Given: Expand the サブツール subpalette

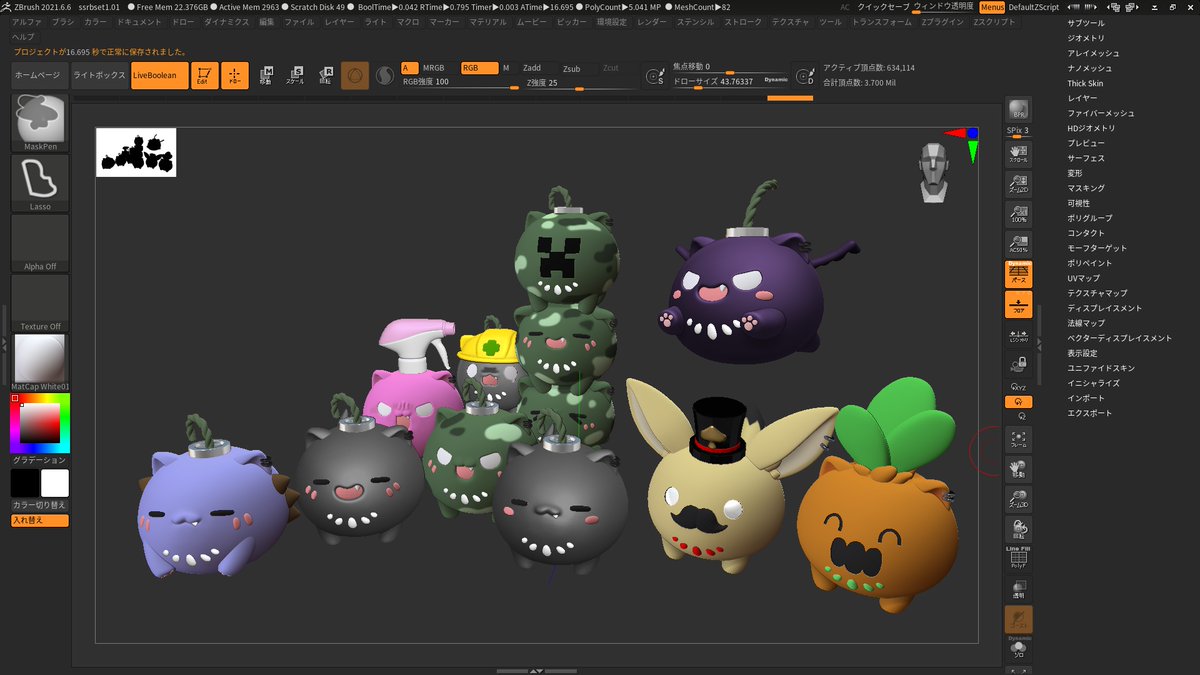Looking at the screenshot, I should click(x=1087, y=23).
